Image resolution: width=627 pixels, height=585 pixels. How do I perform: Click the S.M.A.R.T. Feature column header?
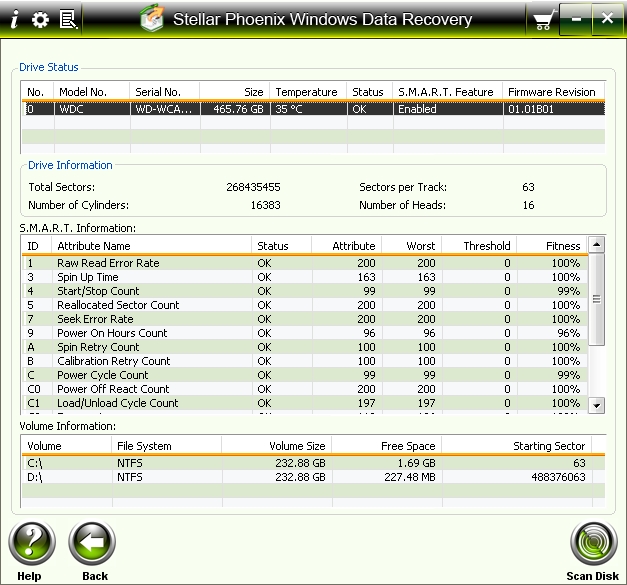click(x=447, y=92)
